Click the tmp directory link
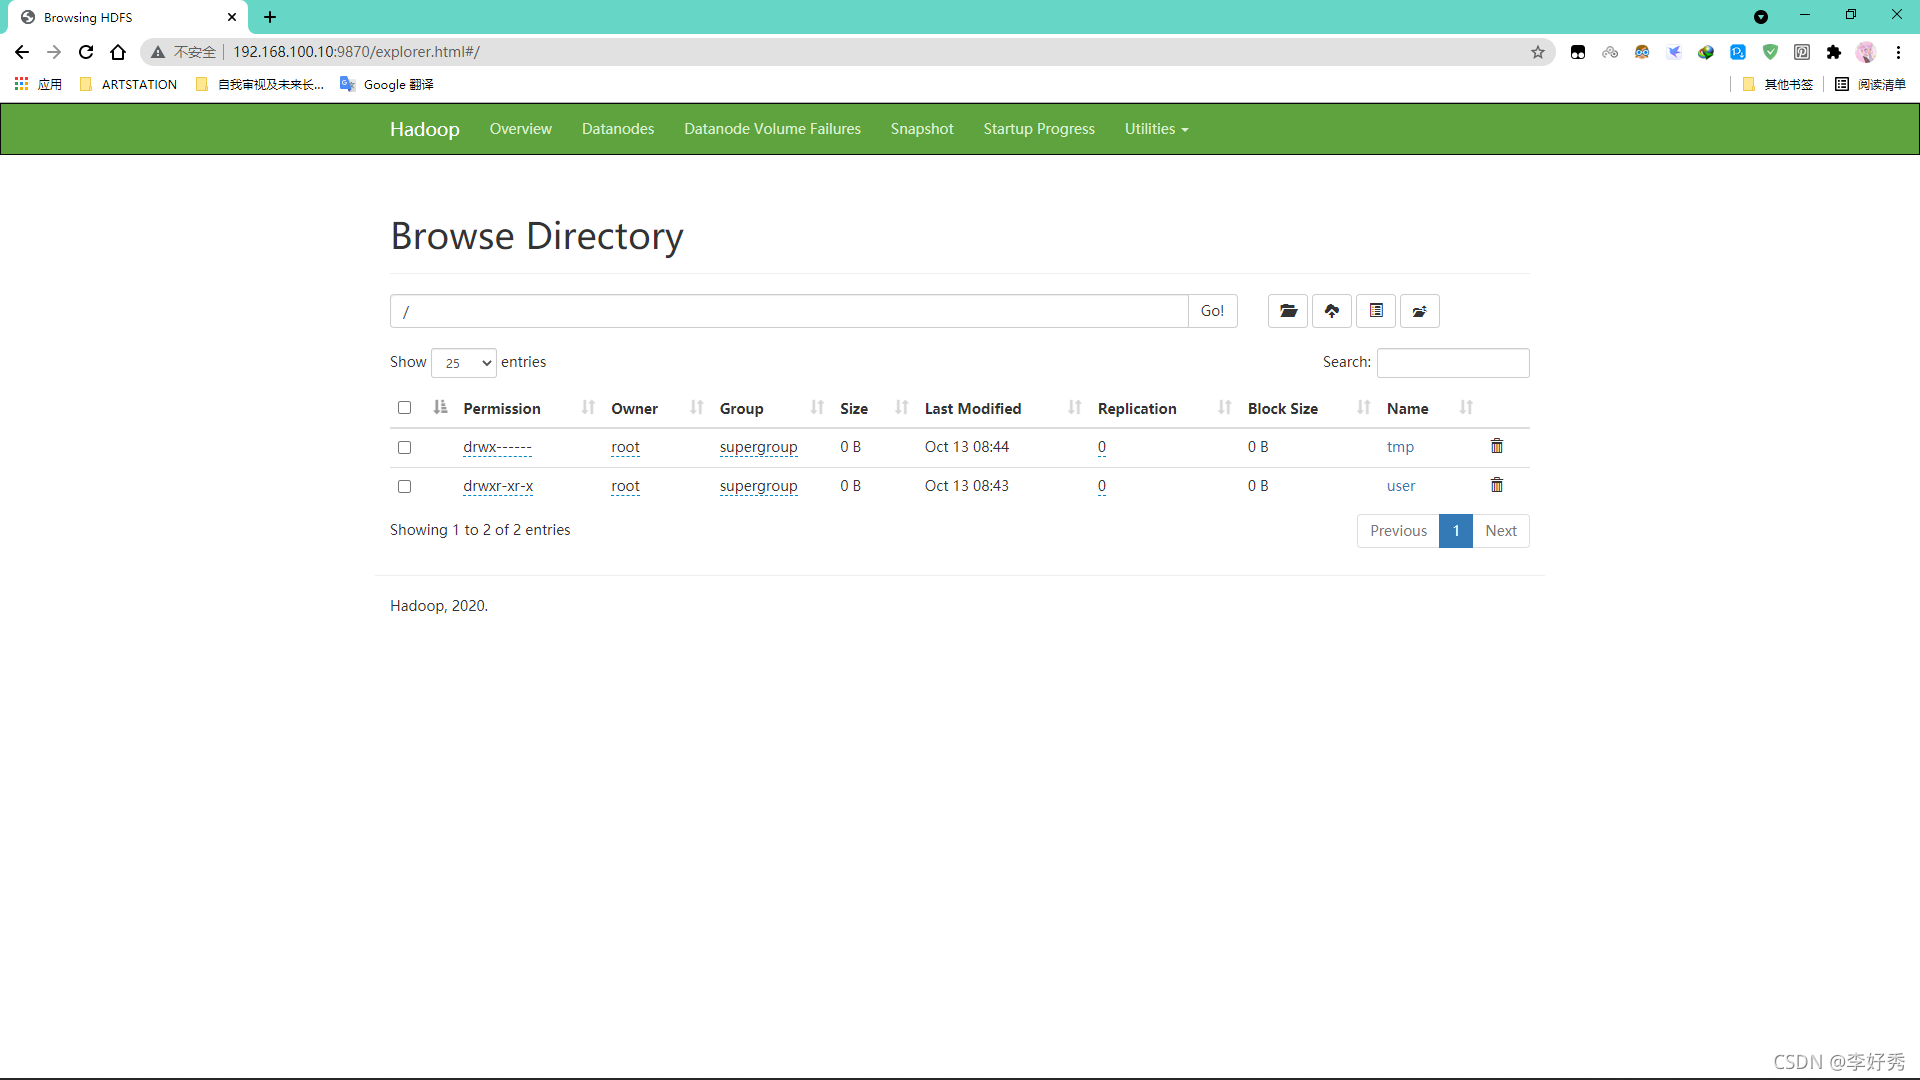Screen dimensions: 1920x1080 [1399, 446]
